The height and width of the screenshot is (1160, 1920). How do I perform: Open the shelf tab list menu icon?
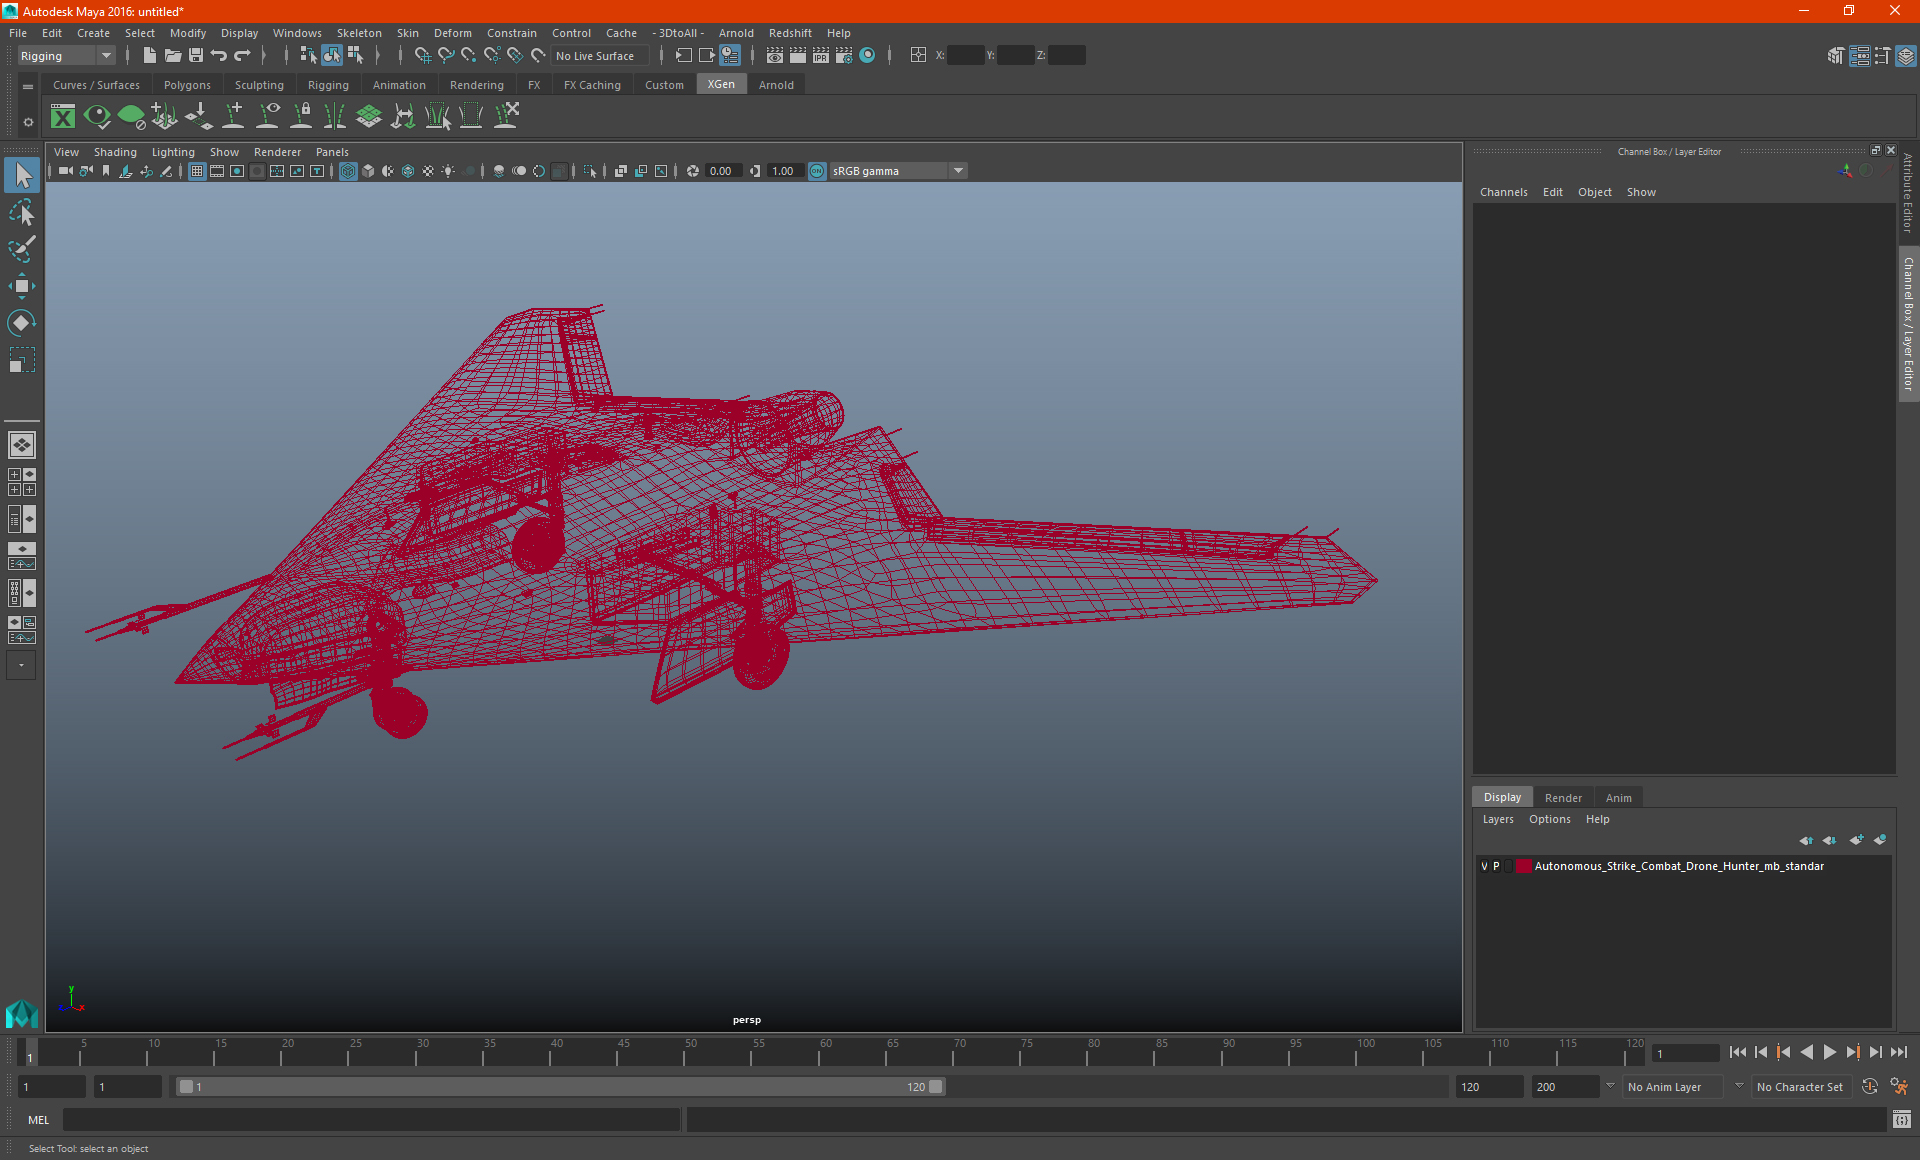pyautogui.click(x=28, y=87)
